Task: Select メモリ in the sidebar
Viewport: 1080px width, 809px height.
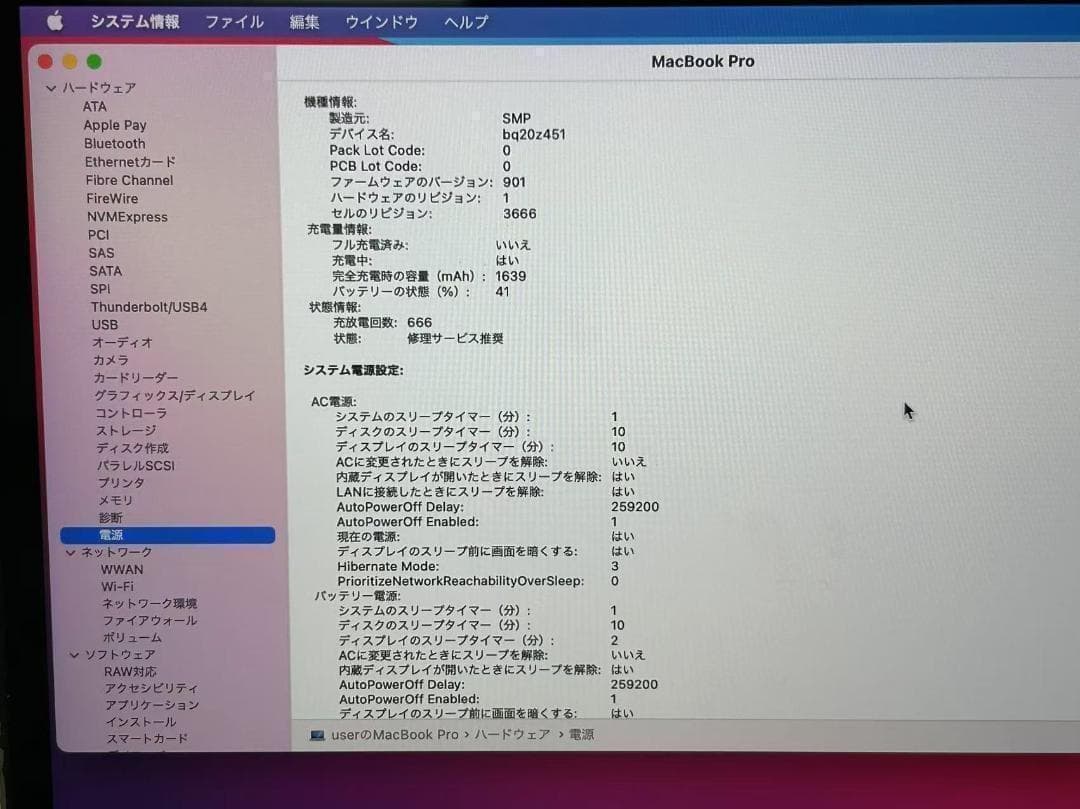Action: click(x=116, y=500)
